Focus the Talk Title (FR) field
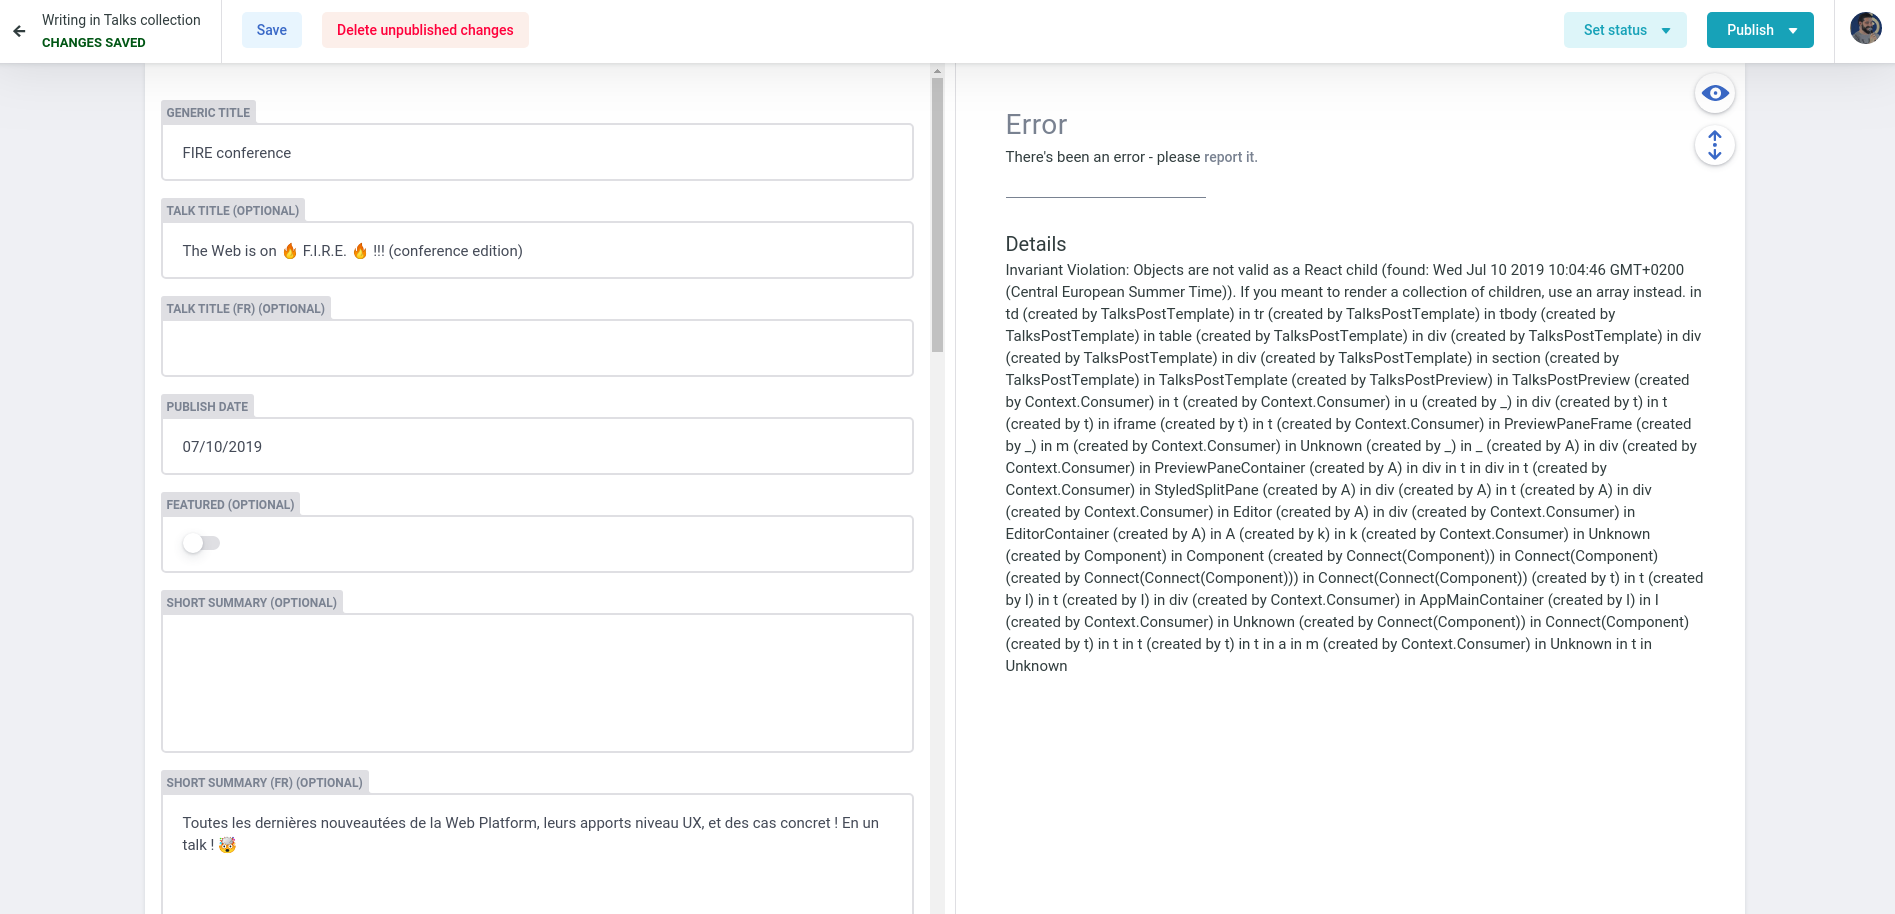Screen dimensions: 1895x914 click(537, 348)
